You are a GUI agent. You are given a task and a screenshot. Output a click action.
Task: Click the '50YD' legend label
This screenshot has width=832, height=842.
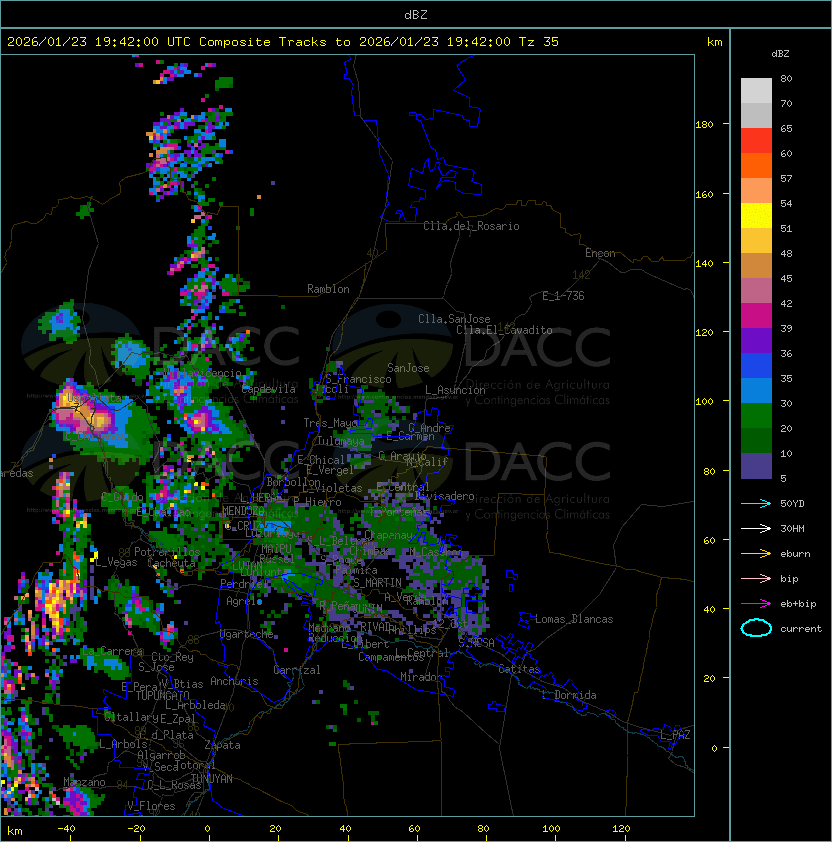coord(792,503)
